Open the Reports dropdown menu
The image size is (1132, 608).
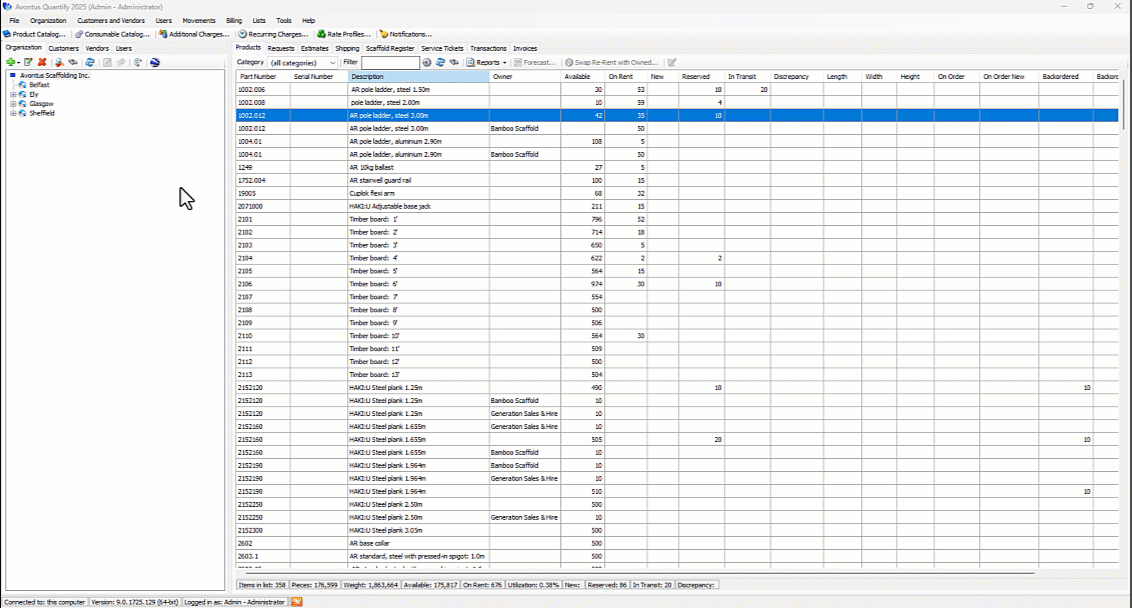(487, 62)
